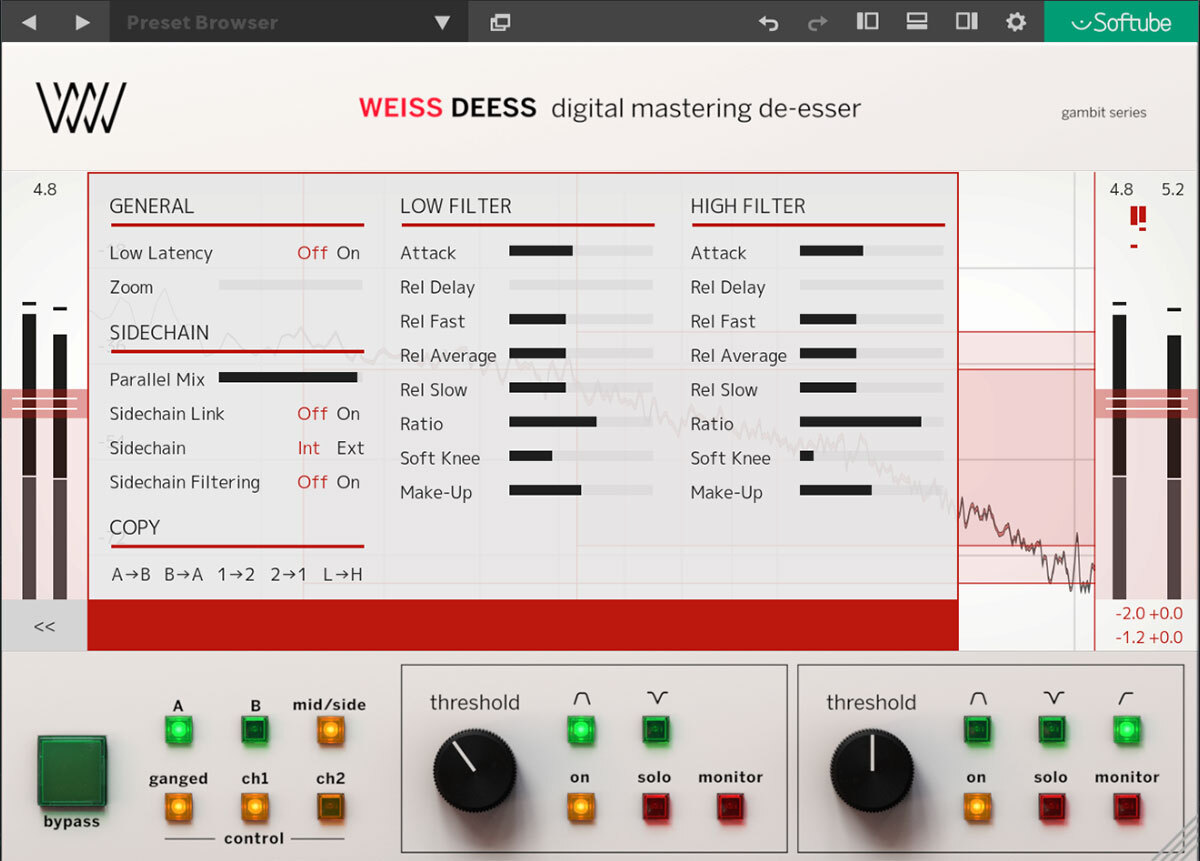Adjust High Filter Make-Up slider
This screenshot has width=1200, height=861.
point(871,490)
